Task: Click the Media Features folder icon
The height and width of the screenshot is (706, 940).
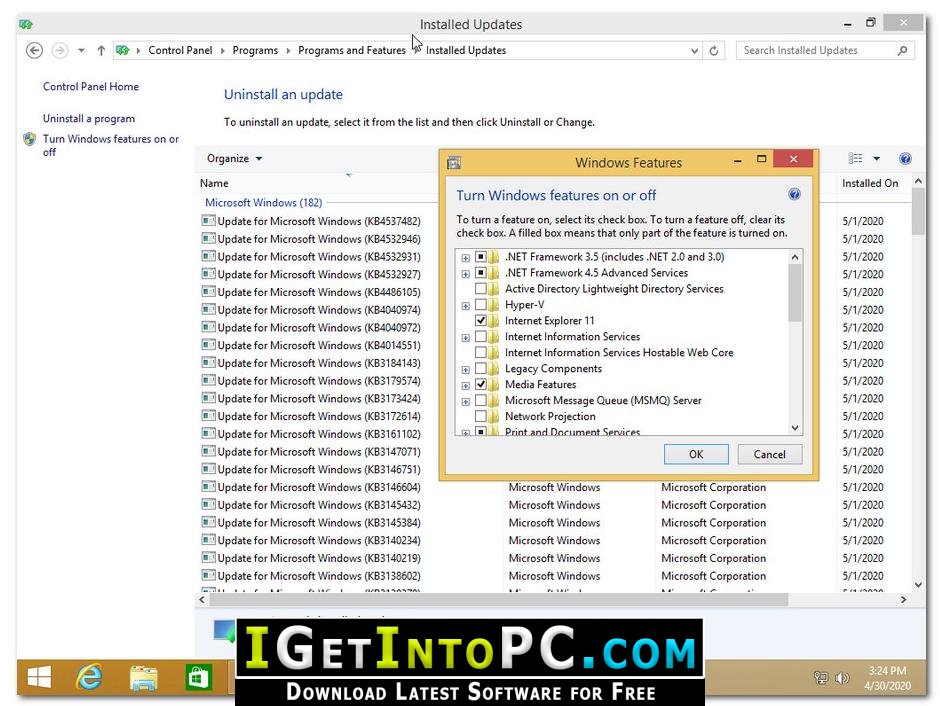Action: tap(495, 384)
